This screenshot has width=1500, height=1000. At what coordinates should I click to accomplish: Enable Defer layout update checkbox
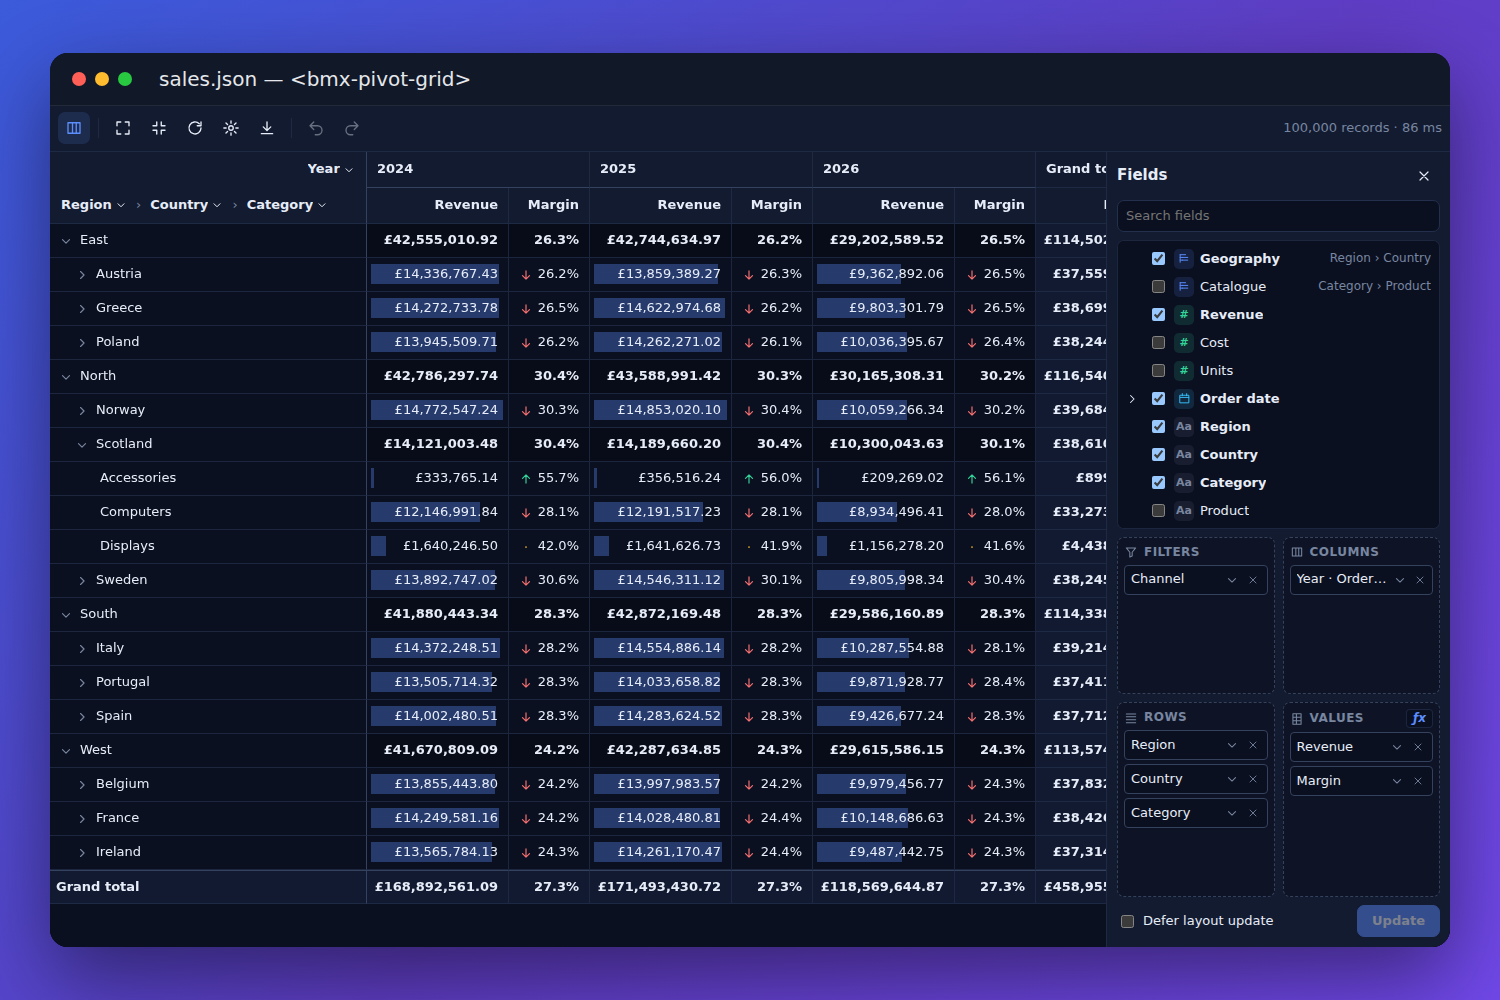pos(1127,921)
